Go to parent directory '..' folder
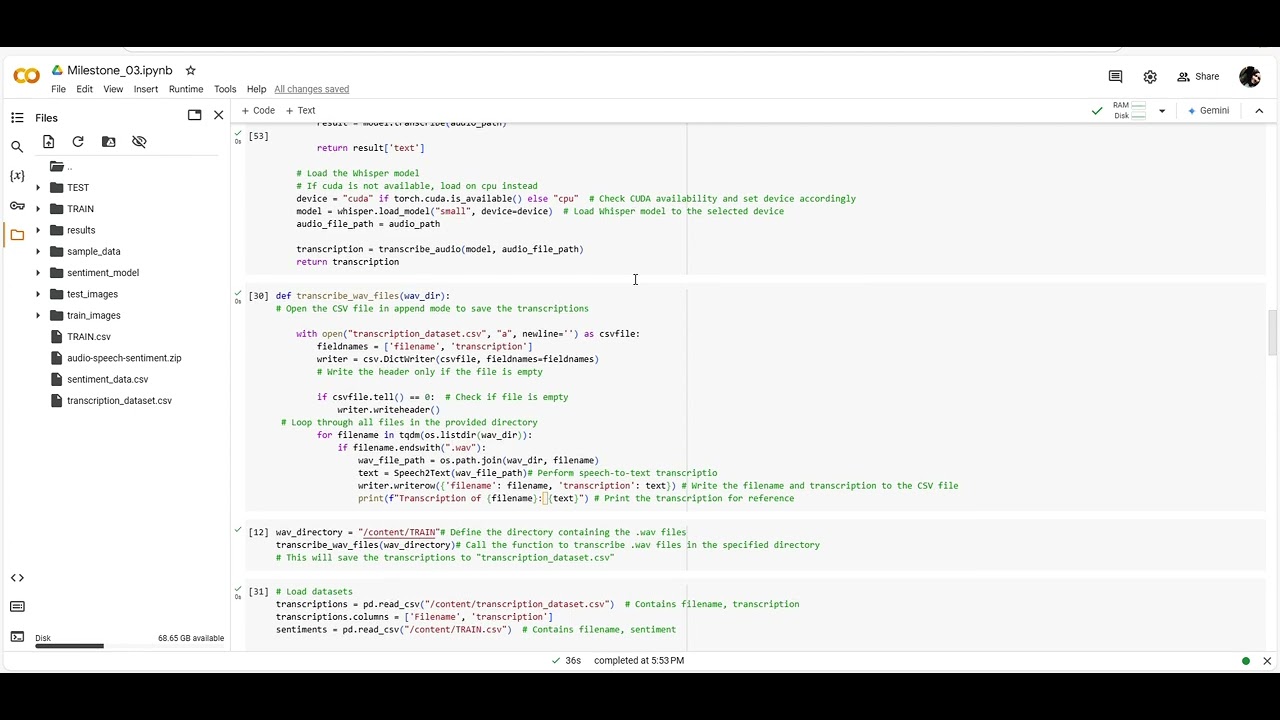 coord(60,167)
